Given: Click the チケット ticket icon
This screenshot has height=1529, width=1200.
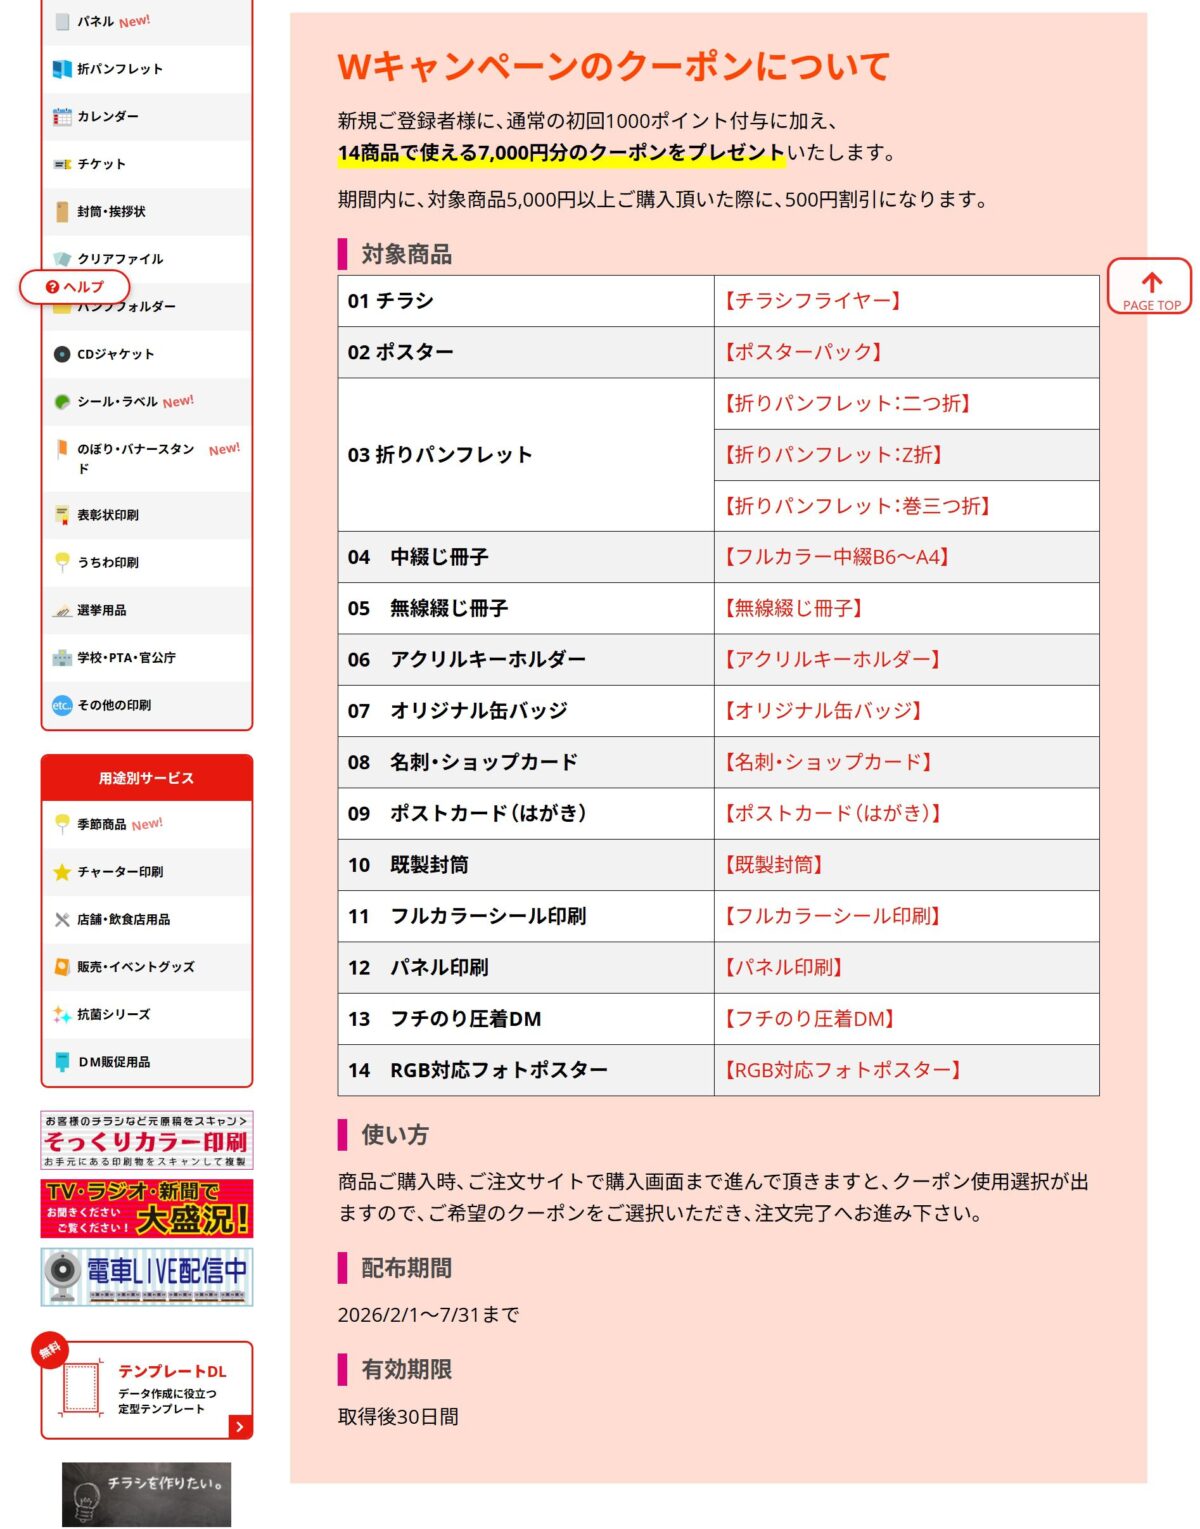Looking at the screenshot, I should pyautogui.click(x=62, y=164).
